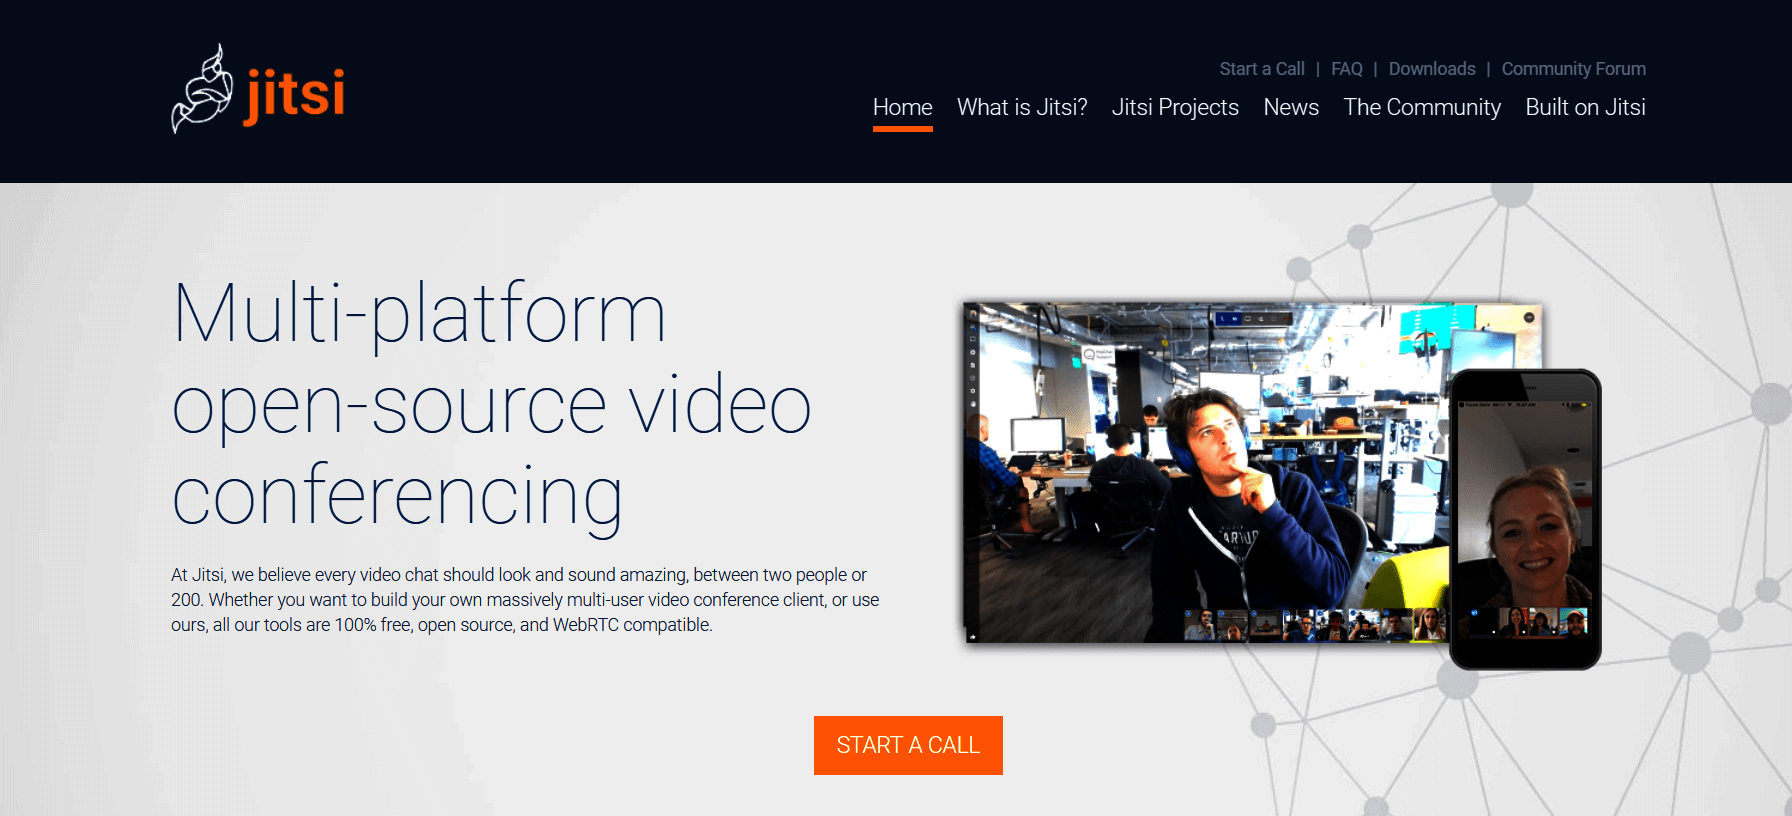
Task: Go to the Downloads link
Action: click(1431, 69)
